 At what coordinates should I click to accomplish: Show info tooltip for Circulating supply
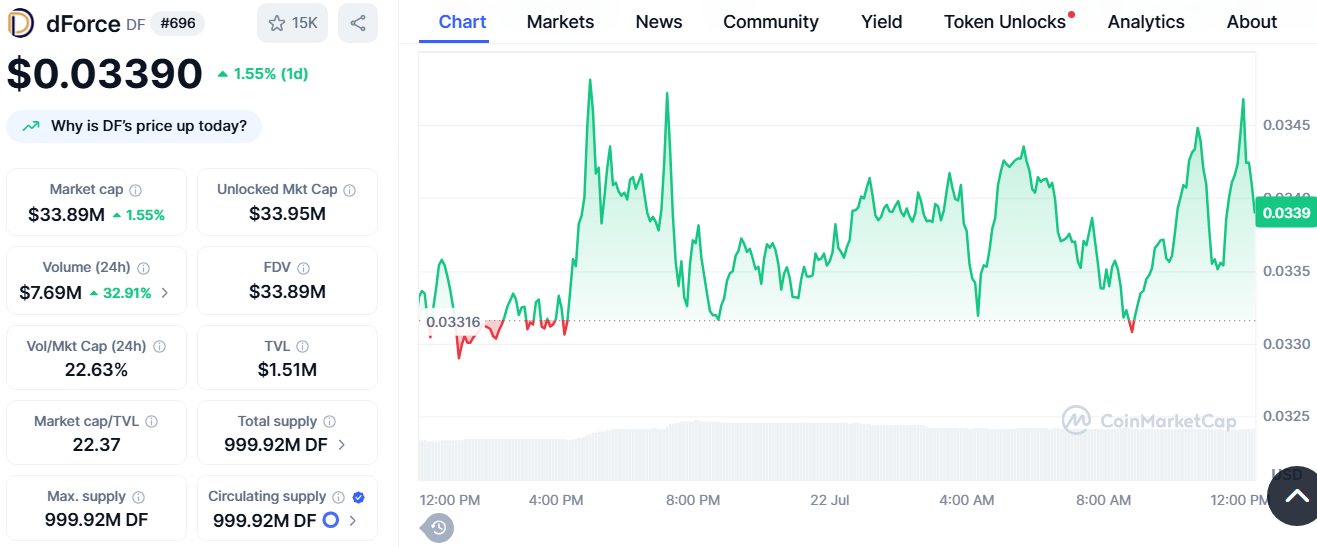[338, 497]
